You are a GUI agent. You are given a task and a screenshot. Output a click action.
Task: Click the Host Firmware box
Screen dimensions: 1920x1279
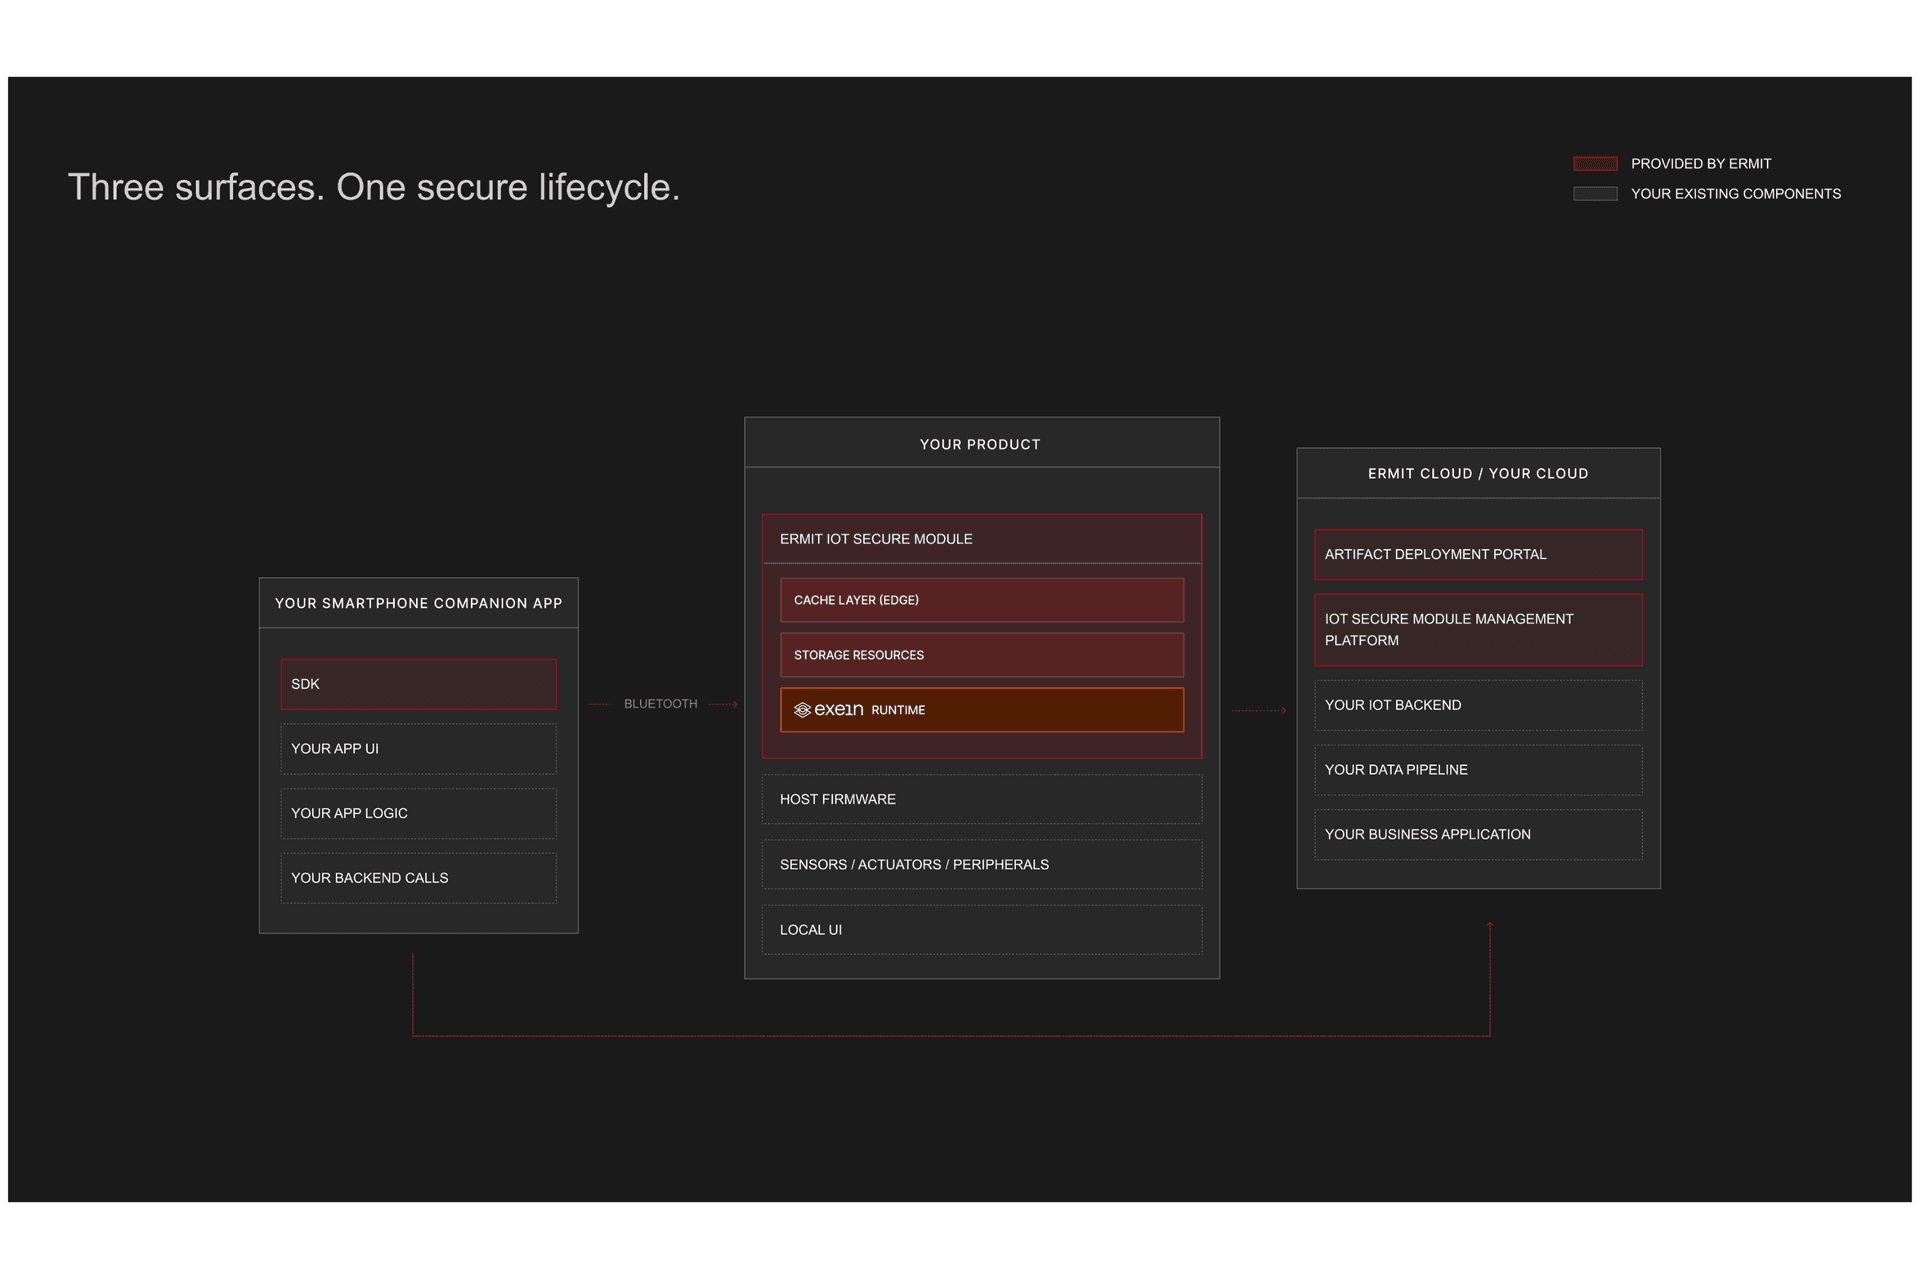click(981, 799)
